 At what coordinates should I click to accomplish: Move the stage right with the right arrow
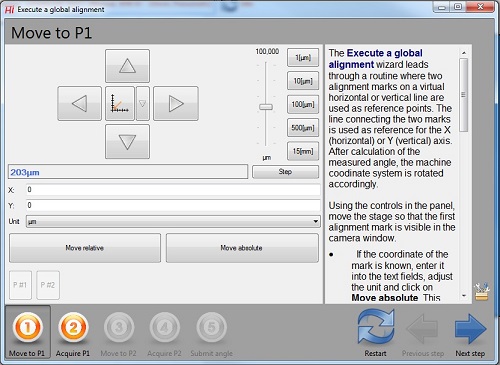point(176,103)
